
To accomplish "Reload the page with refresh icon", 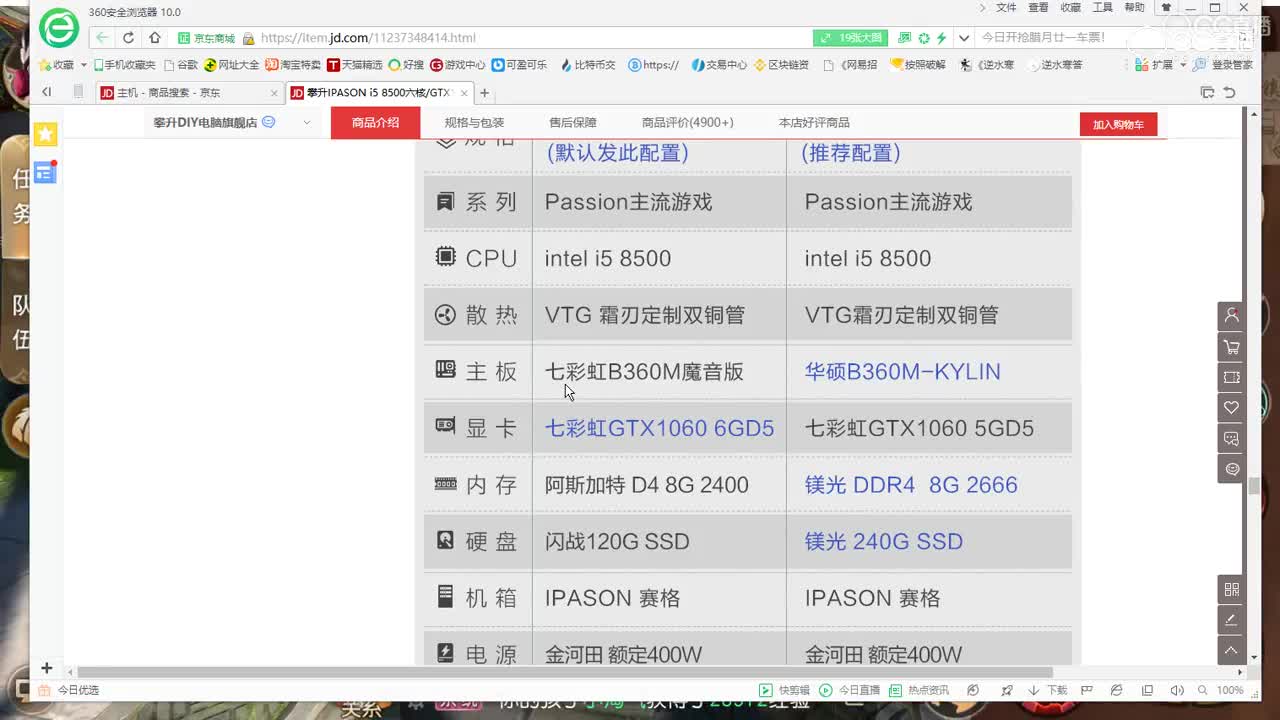I will 128,38.
